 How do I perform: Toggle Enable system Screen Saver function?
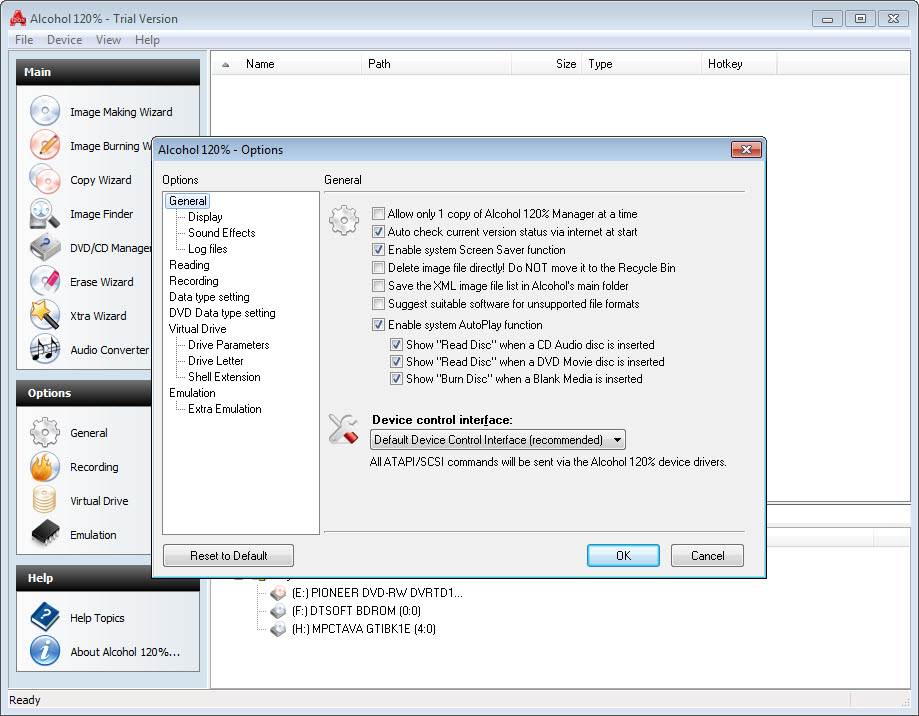point(379,250)
